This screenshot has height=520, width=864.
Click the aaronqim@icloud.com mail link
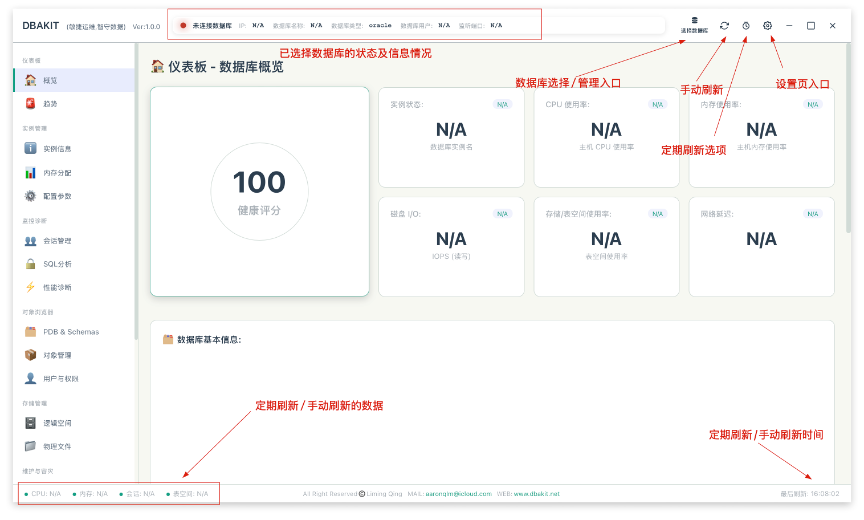(458, 494)
